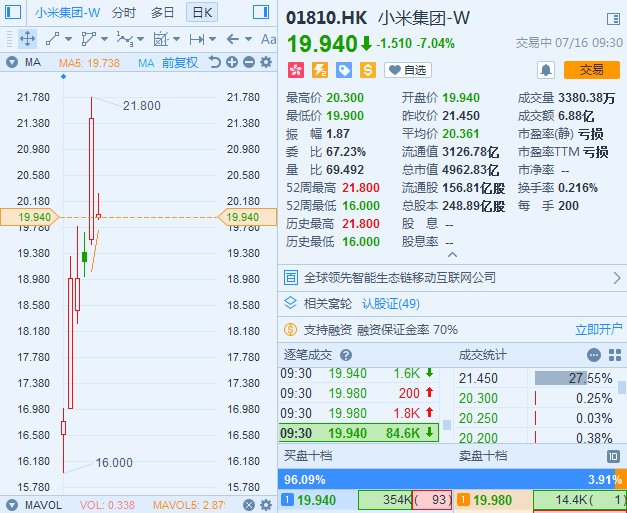627x513 pixels.
Task: Open MAVOL indicator settings gear
Action: [266, 505]
